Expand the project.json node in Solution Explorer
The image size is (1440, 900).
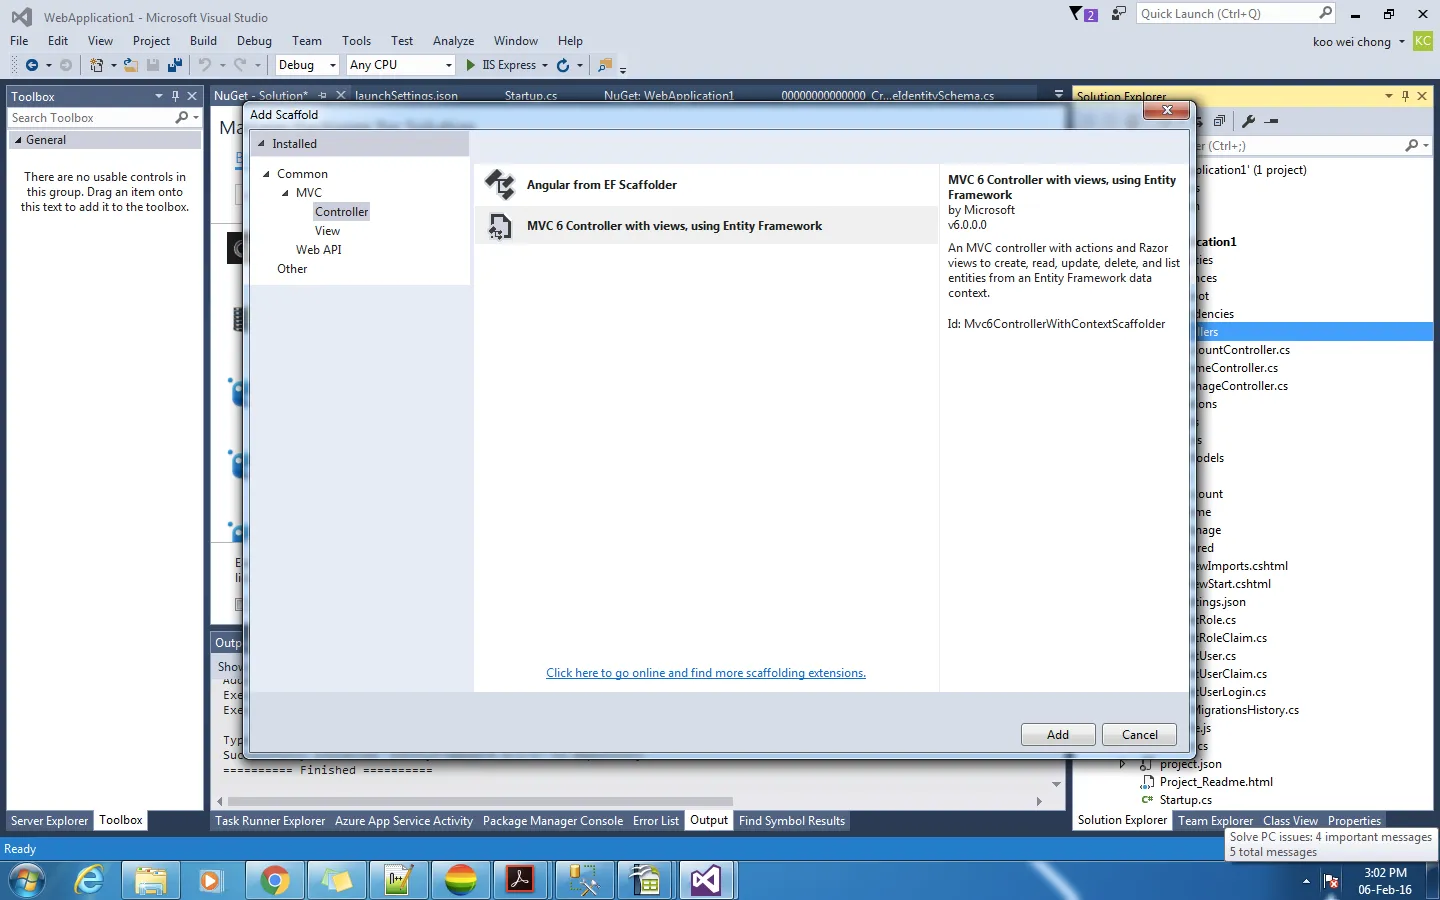click(x=1122, y=764)
